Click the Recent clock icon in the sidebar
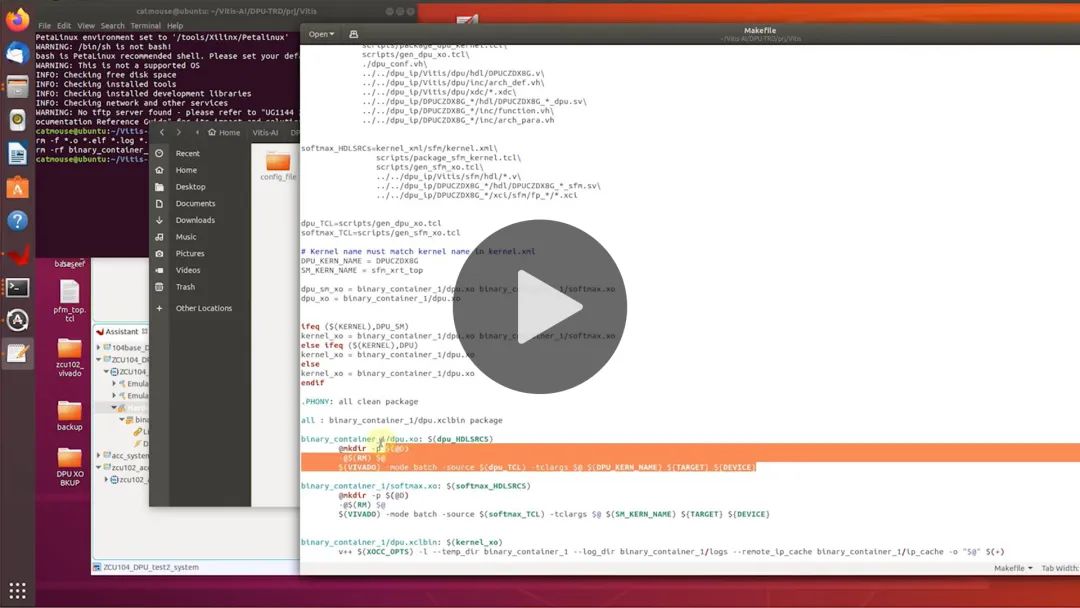Screen dimensions: 1080x608 [x=159, y=153]
